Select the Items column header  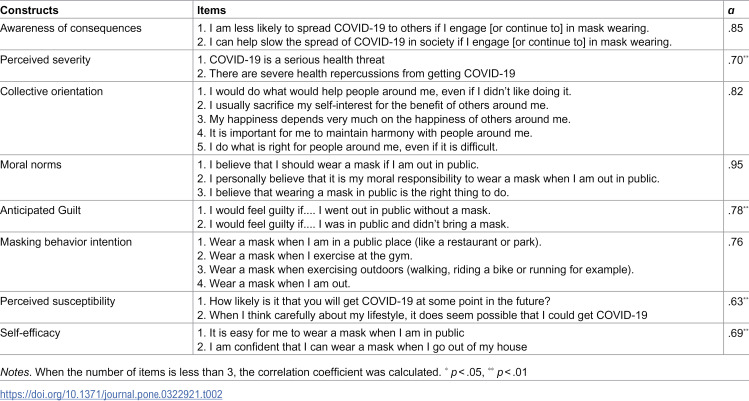coord(212,10)
